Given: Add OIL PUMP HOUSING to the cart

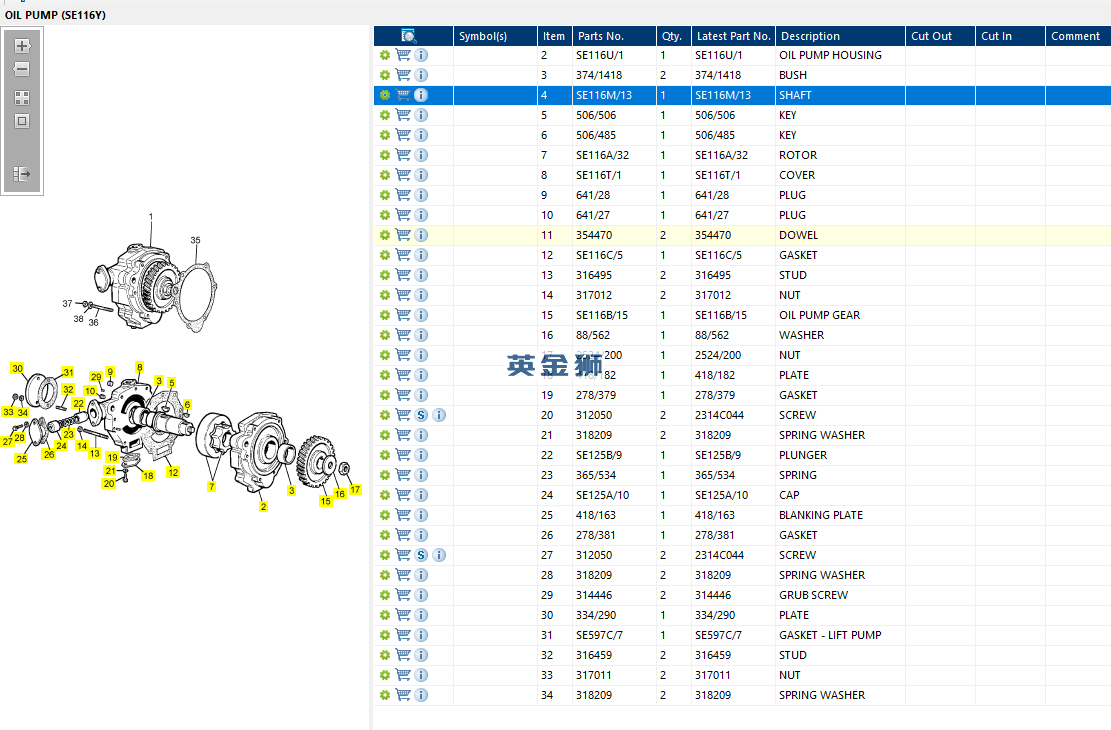Looking at the screenshot, I should [x=403, y=55].
